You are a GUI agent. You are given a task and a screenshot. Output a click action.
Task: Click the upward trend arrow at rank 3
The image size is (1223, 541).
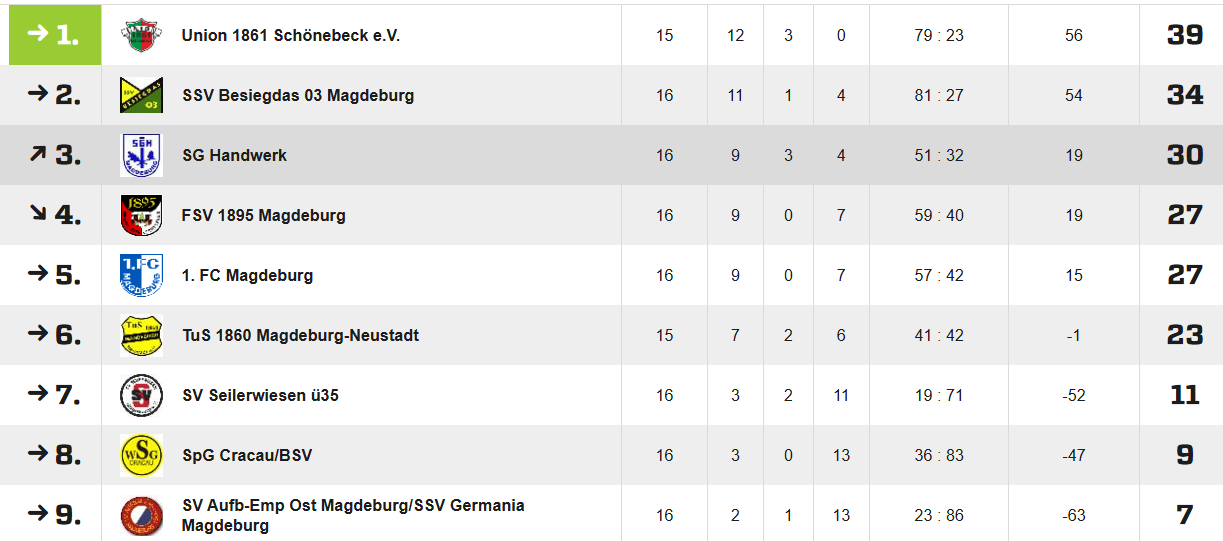click(x=39, y=154)
